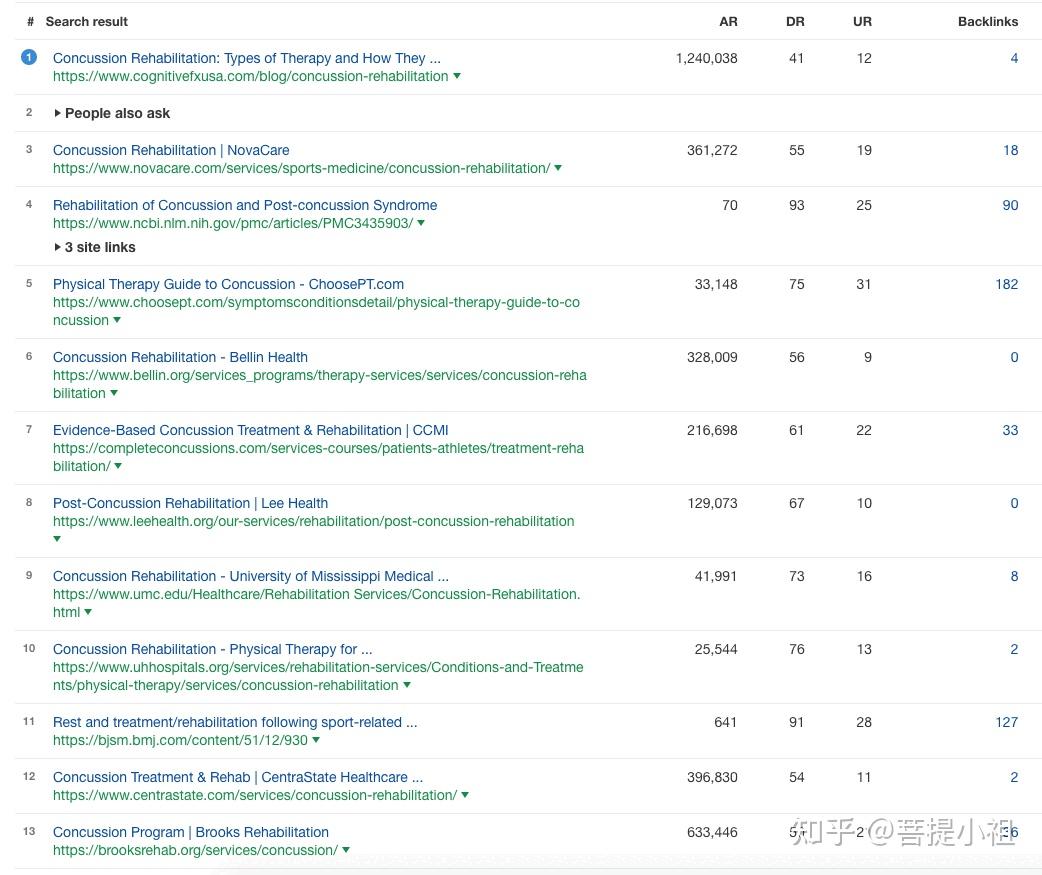Open Concussion Rehabilitation - Bellin Health title
This screenshot has height=875, width=1042.
180,357
